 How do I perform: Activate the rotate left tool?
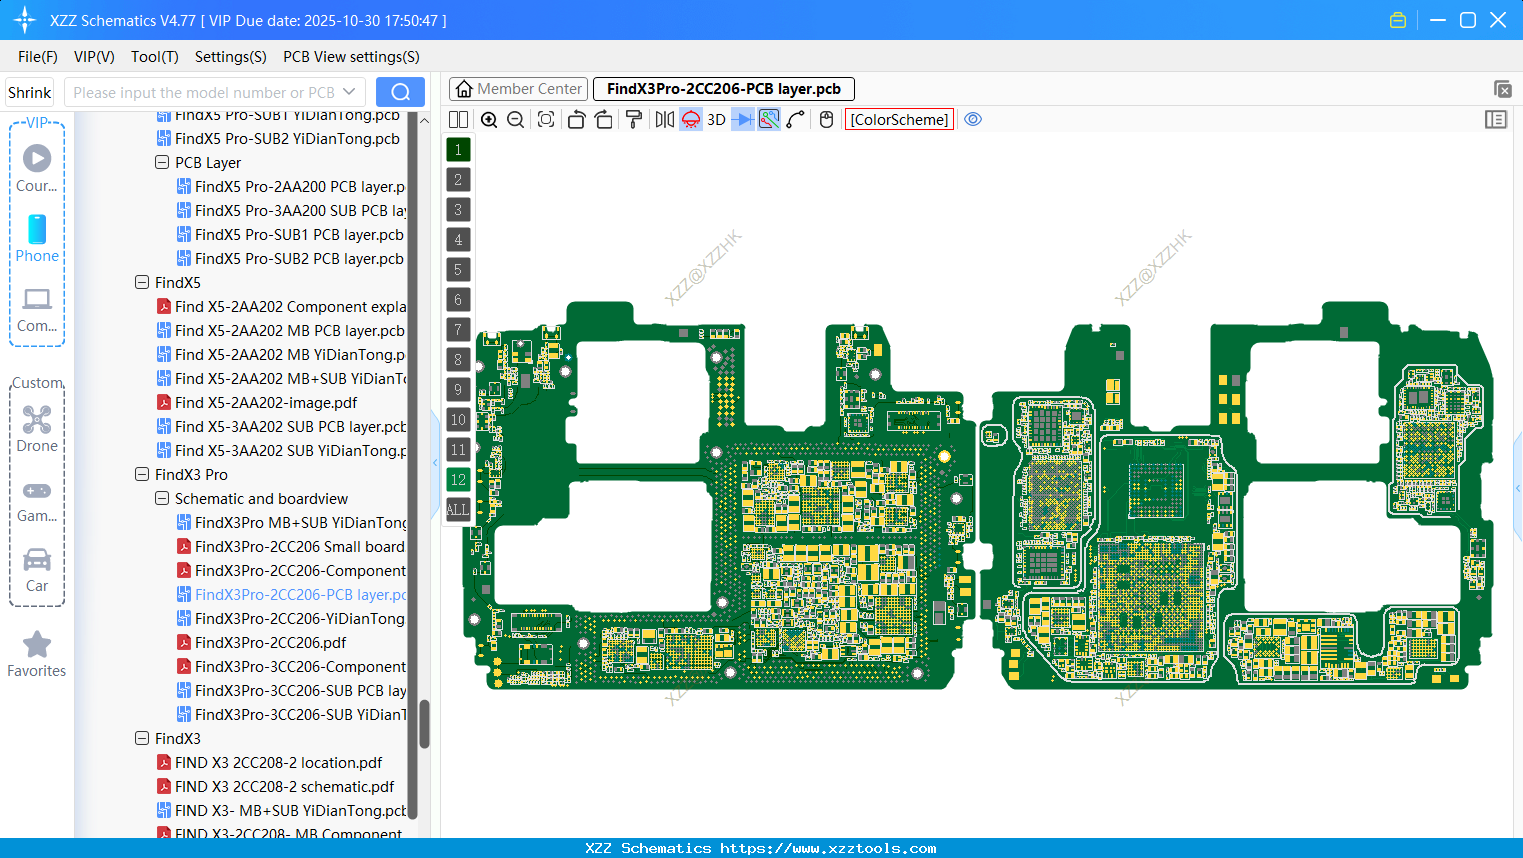point(576,119)
